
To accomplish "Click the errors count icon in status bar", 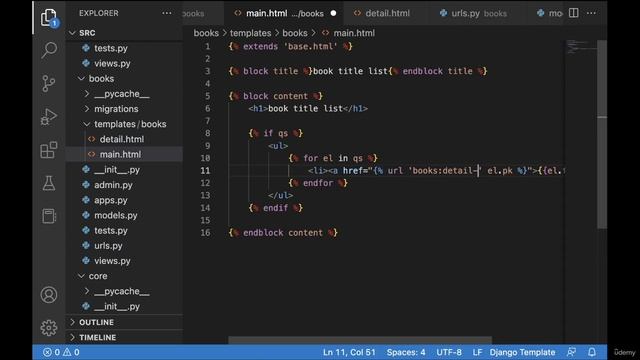I will pos(47,352).
